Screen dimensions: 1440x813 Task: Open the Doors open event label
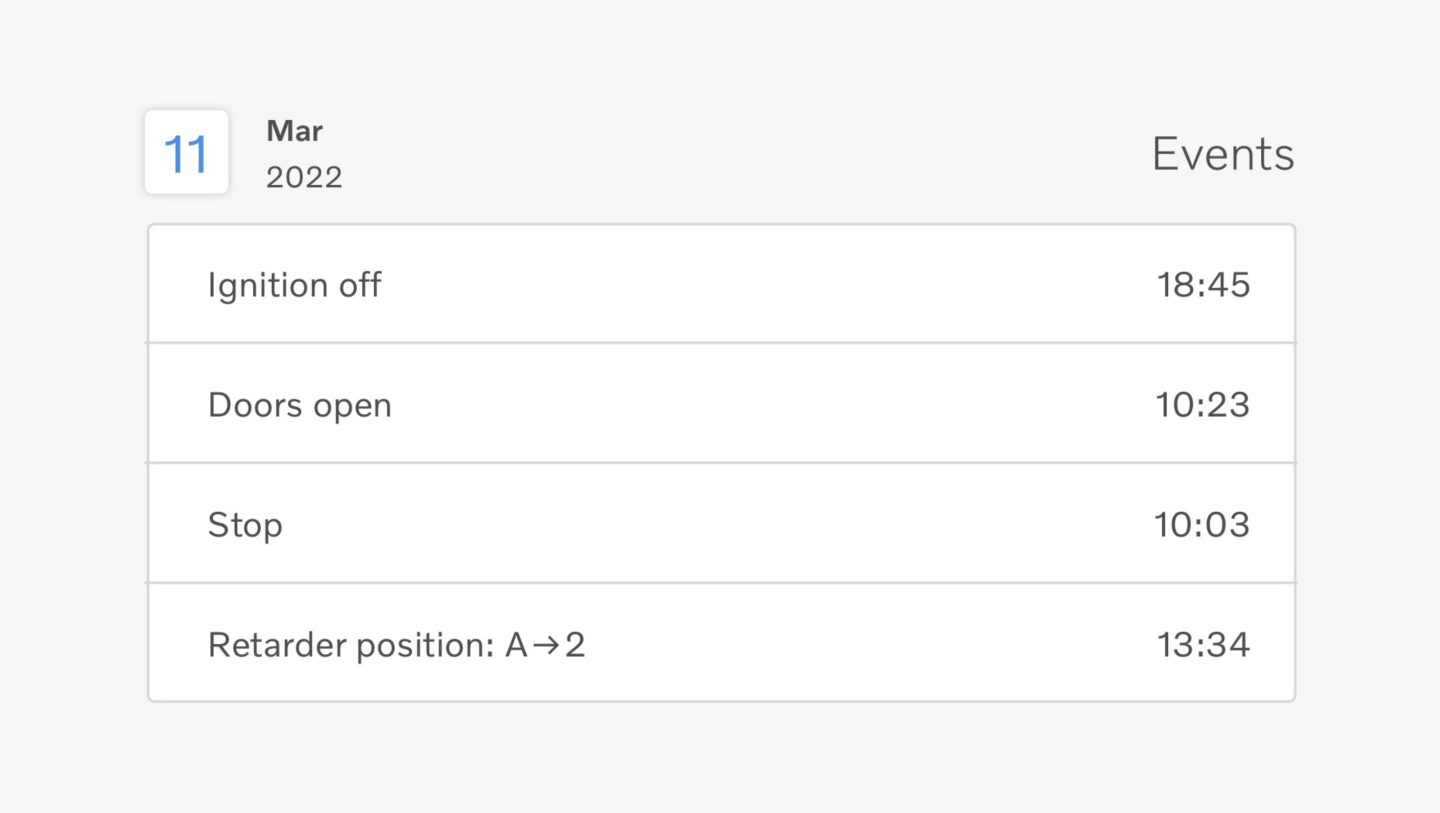click(x=299, y=405)
